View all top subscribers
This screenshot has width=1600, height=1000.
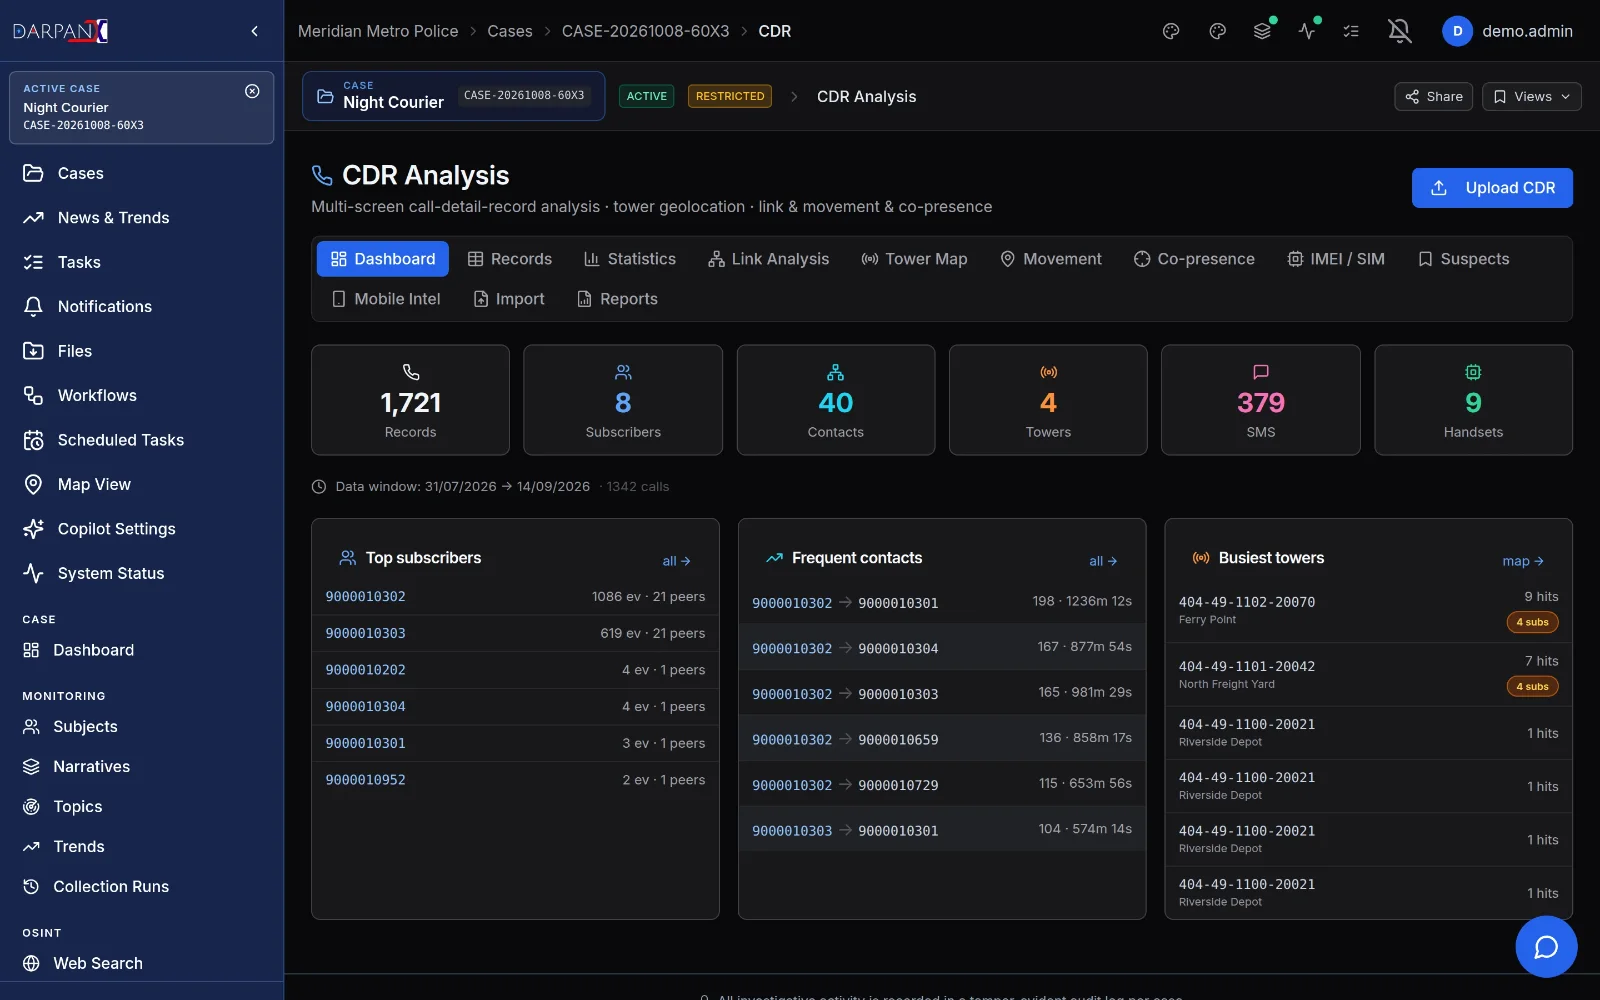tap(676, 561)
